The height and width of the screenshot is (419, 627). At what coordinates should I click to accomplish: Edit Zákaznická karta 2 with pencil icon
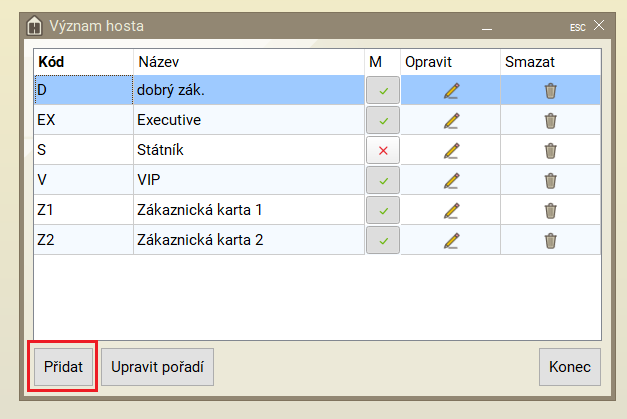(451, 241)
